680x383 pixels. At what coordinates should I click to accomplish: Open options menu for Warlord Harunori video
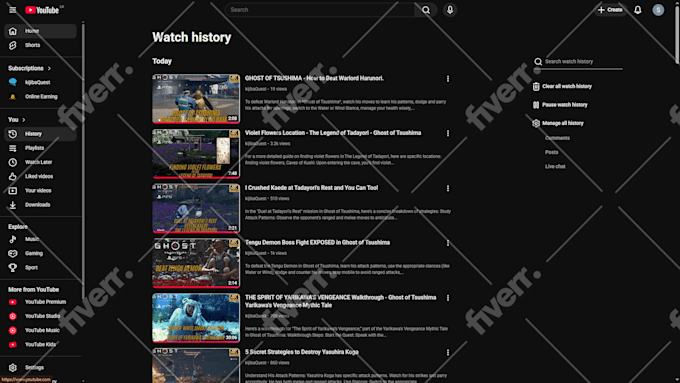[x=448, y=79]
